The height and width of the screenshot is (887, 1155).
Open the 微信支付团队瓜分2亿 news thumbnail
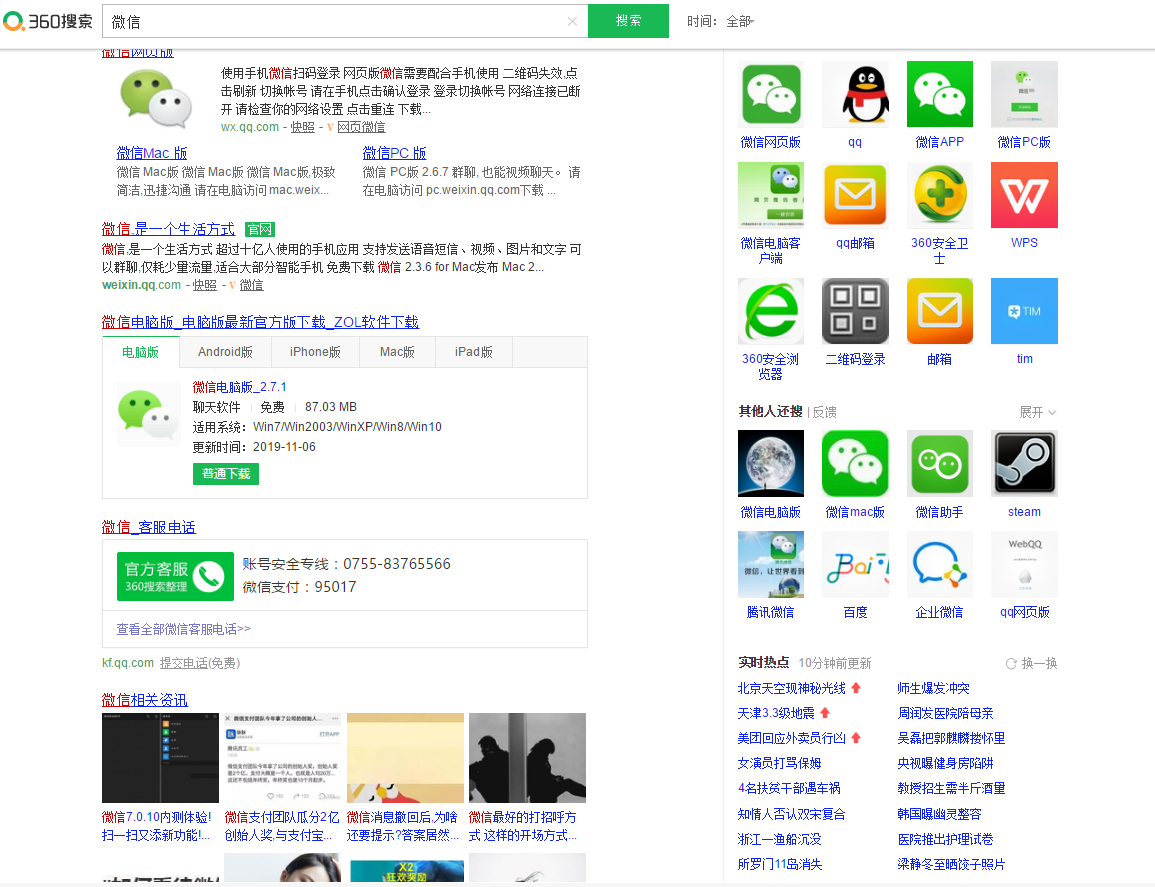(x=282, y=757)
